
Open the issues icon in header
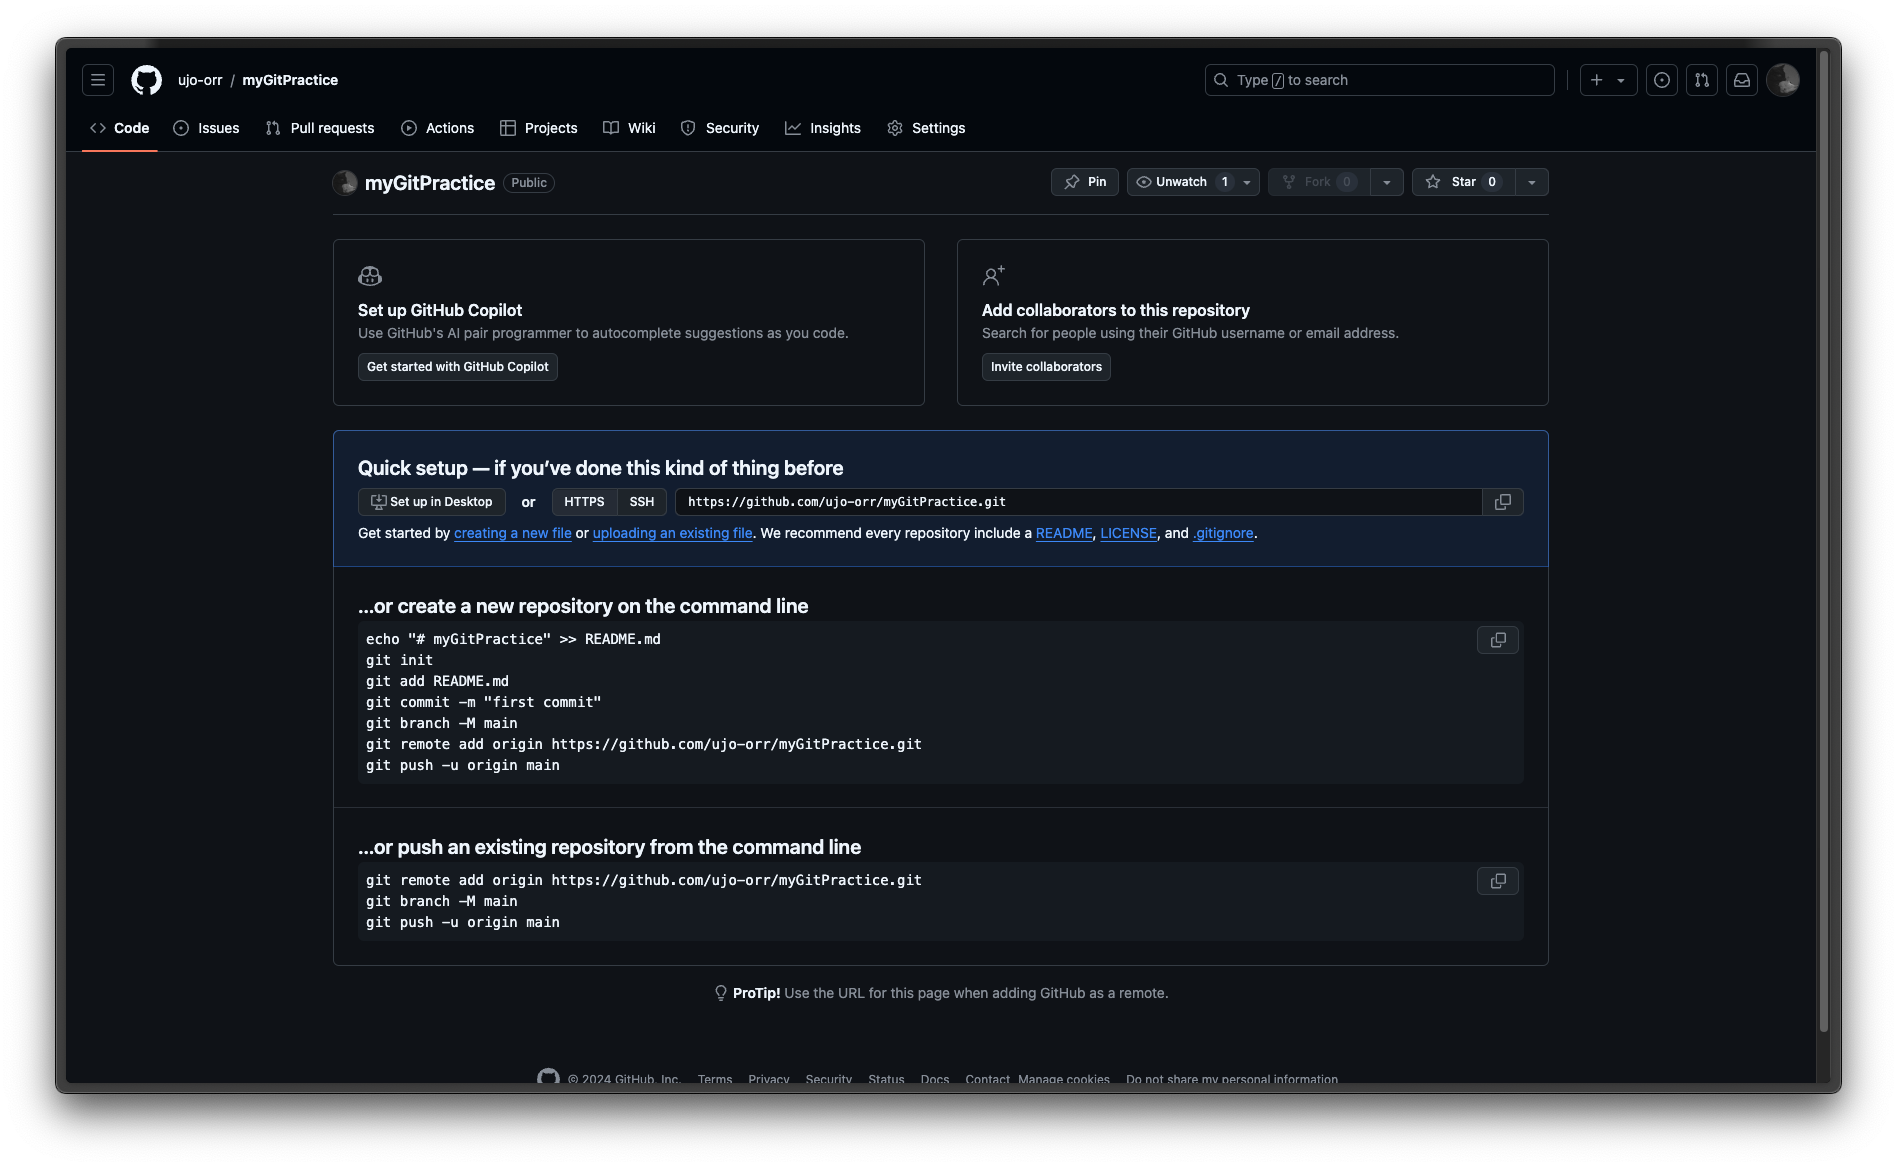(x=1662, y=80)
